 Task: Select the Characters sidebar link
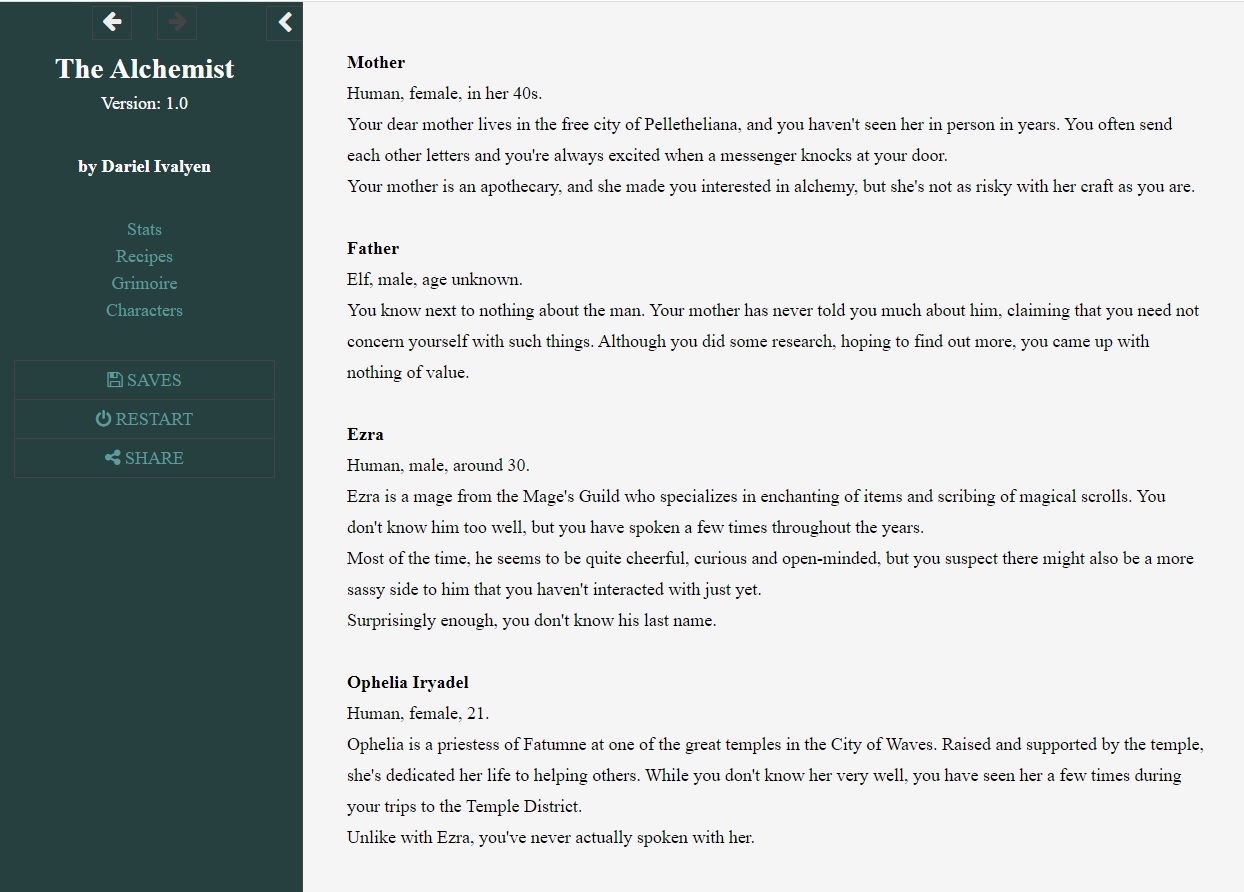pos(144,311)
